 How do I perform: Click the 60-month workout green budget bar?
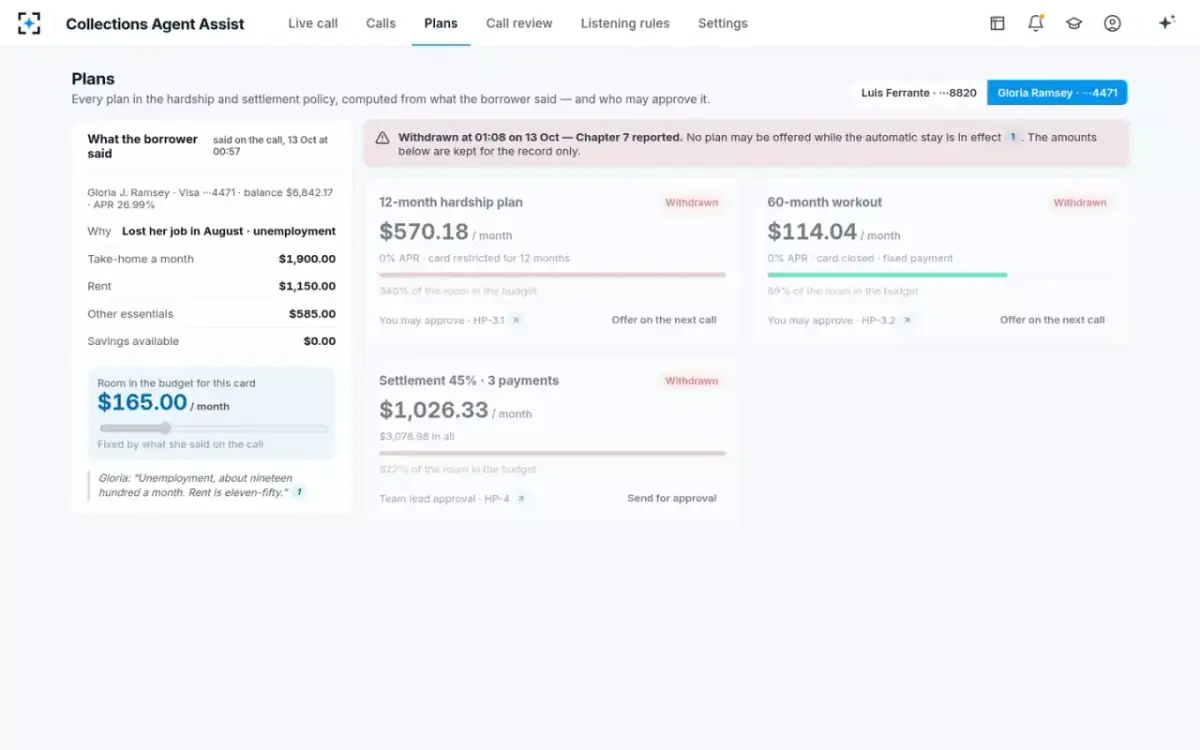point(887,274)
